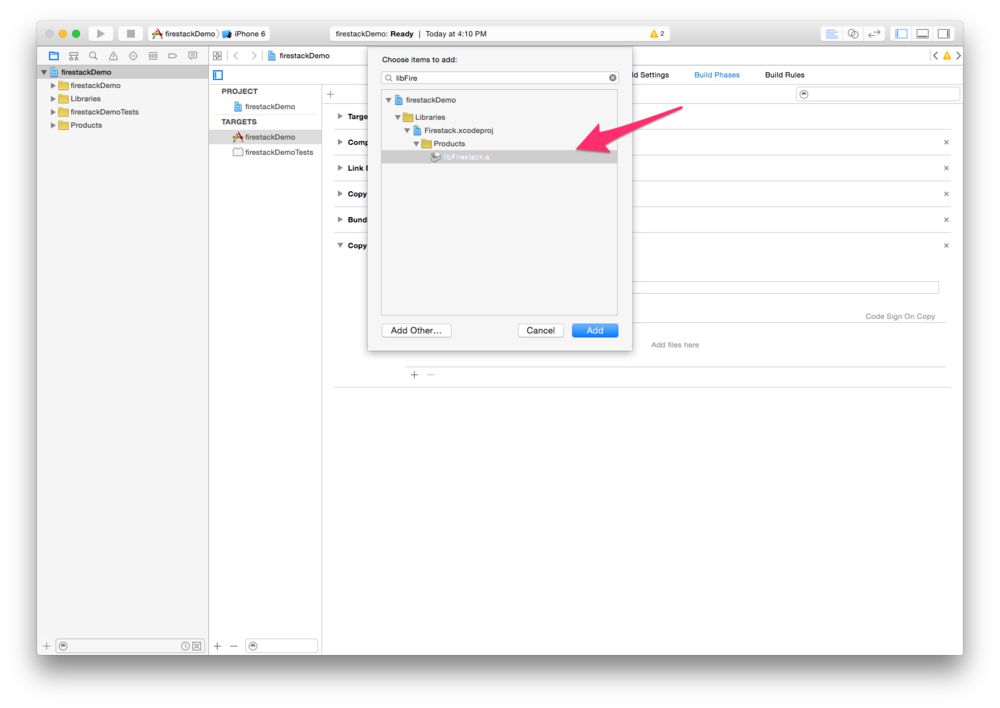Delete the last Copy Files phase
This screenshot has height=708, width=1000.
pos(946,245)
